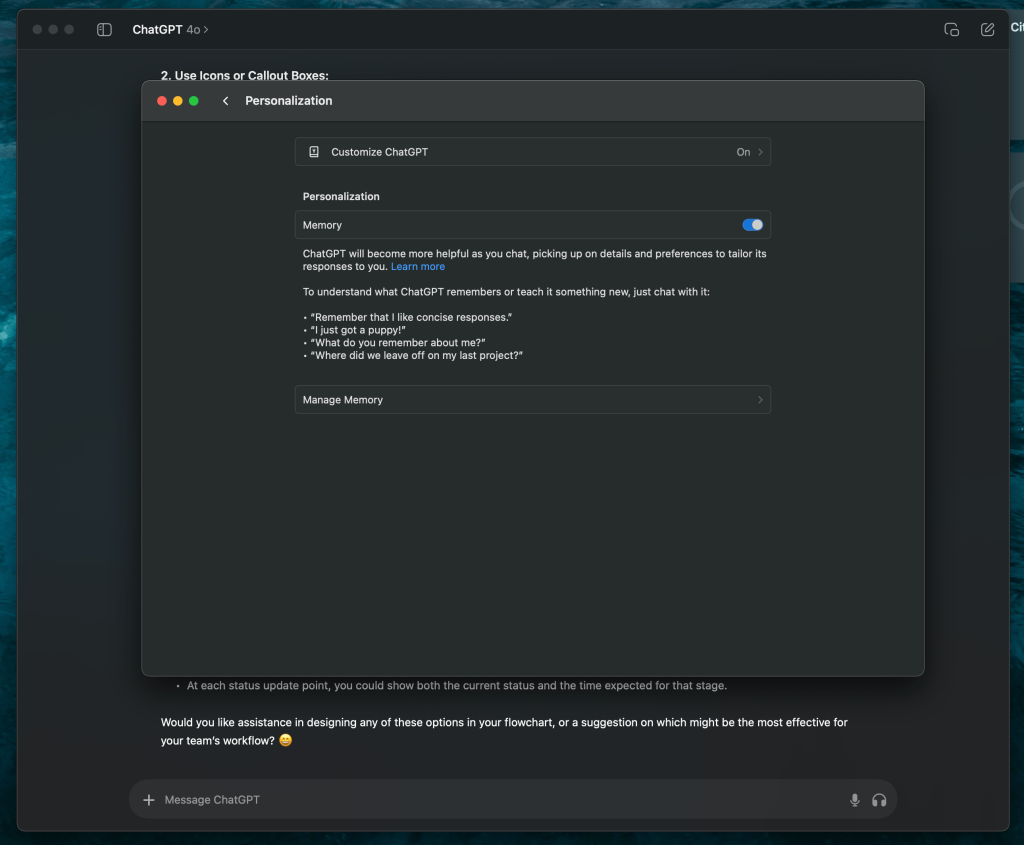The width and height of the screenshot is (1024, 845).
Task: Click the main ChatGPT window's gray close button
Action: (37, 30)
